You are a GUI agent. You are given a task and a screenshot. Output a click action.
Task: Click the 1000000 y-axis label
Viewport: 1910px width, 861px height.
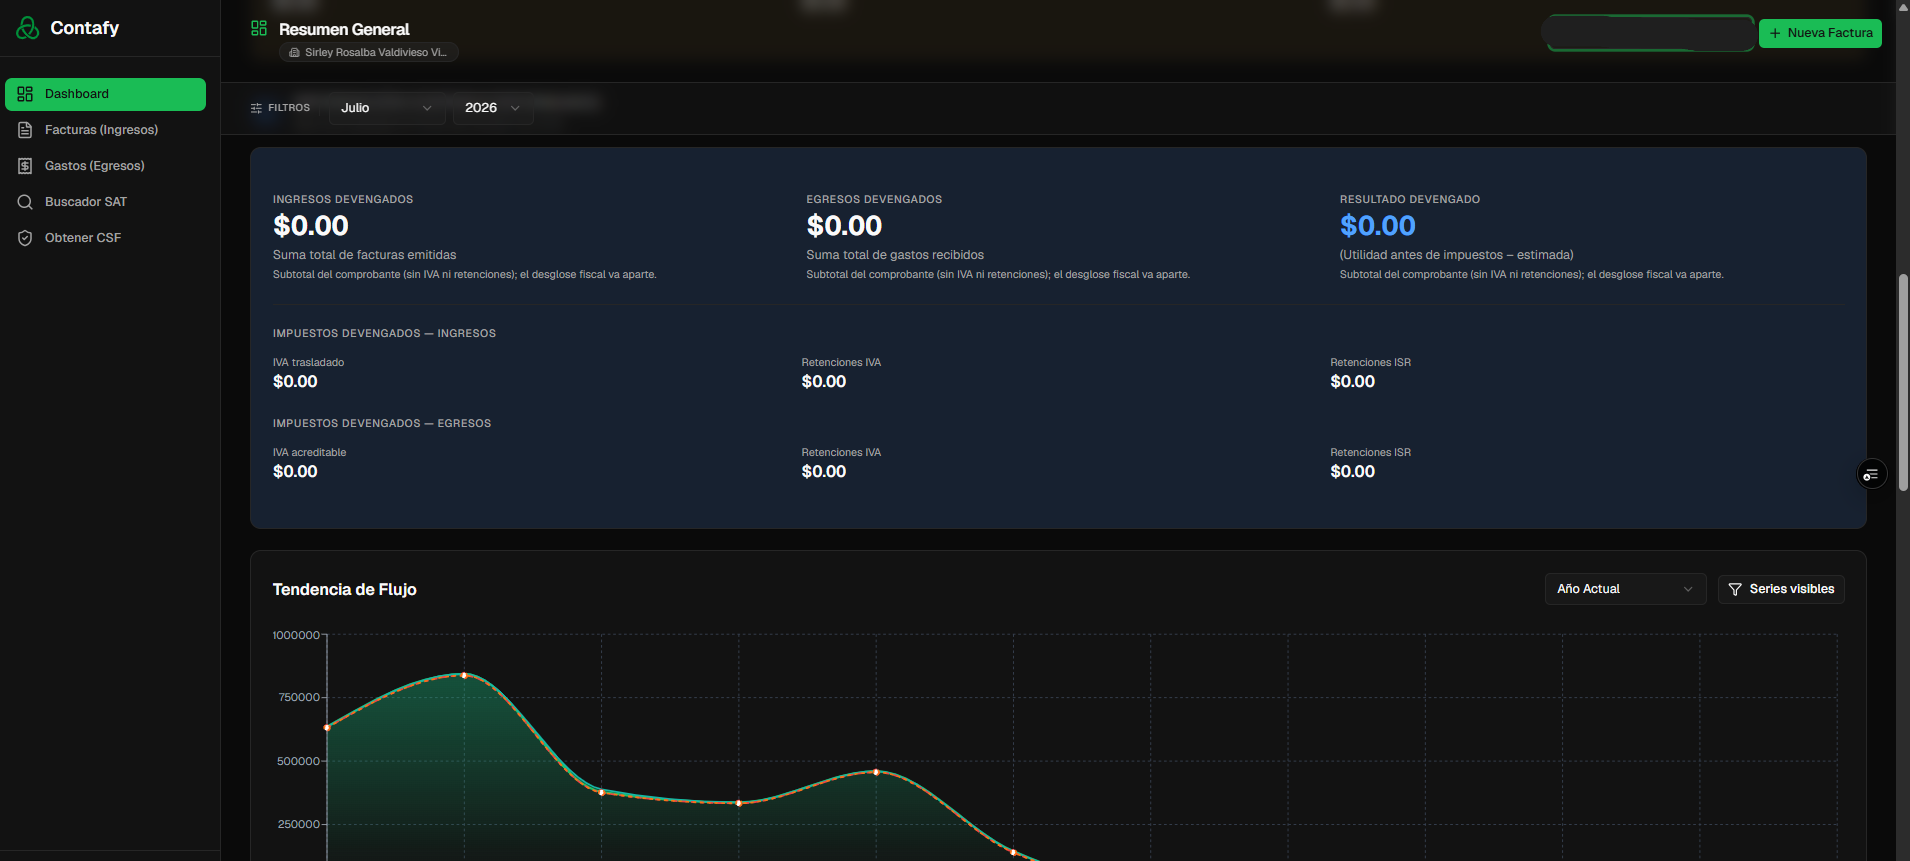pos(296,635)
